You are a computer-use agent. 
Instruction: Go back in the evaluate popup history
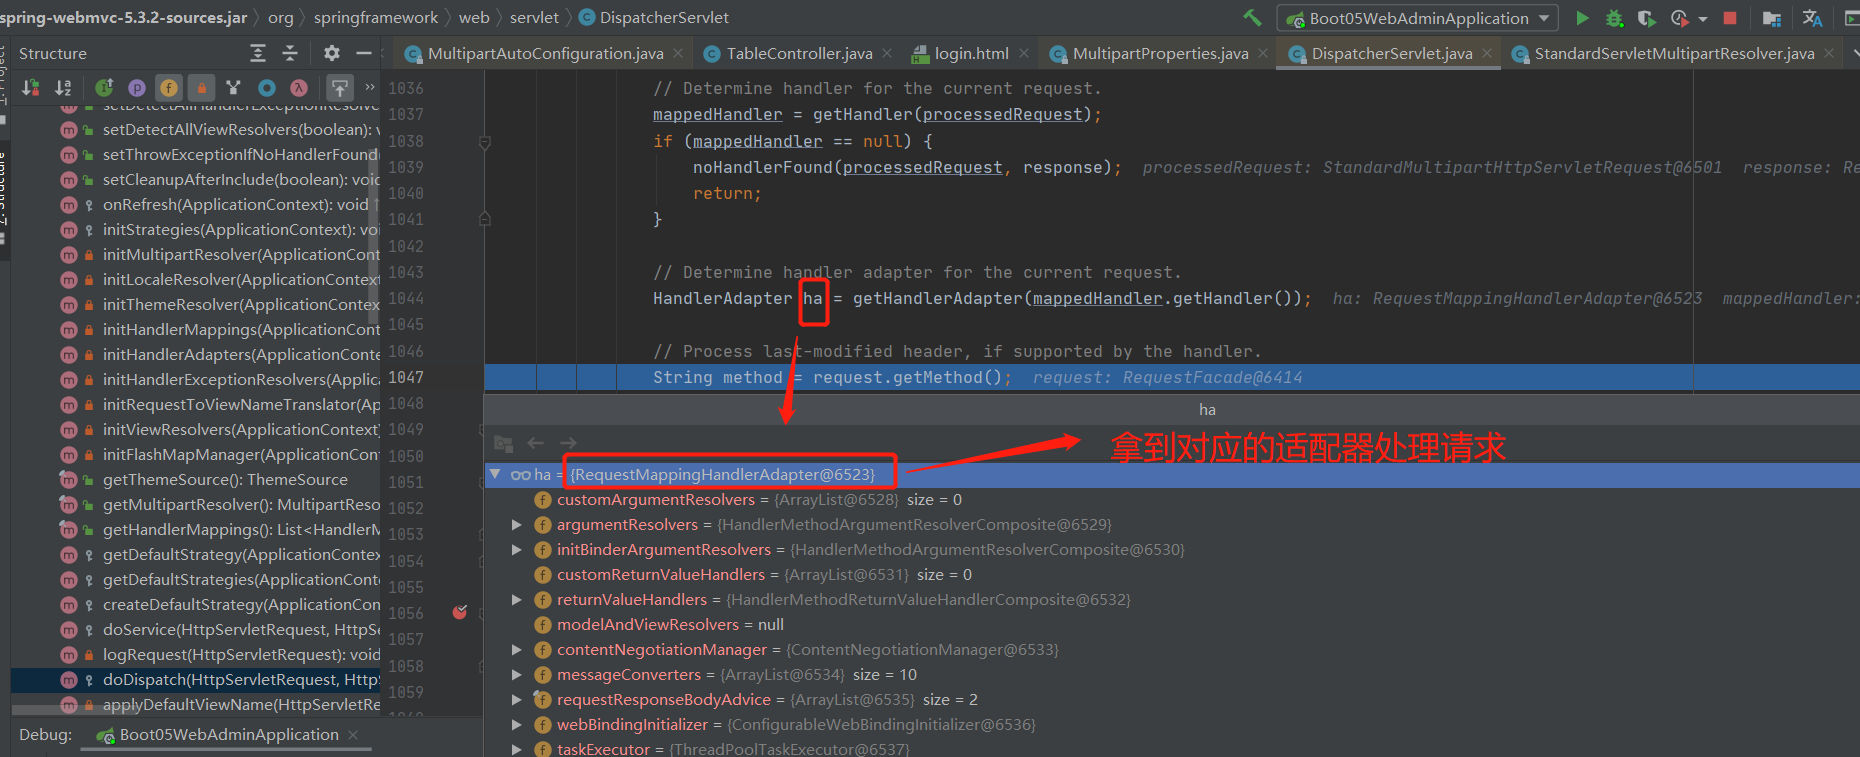[536, 443]
